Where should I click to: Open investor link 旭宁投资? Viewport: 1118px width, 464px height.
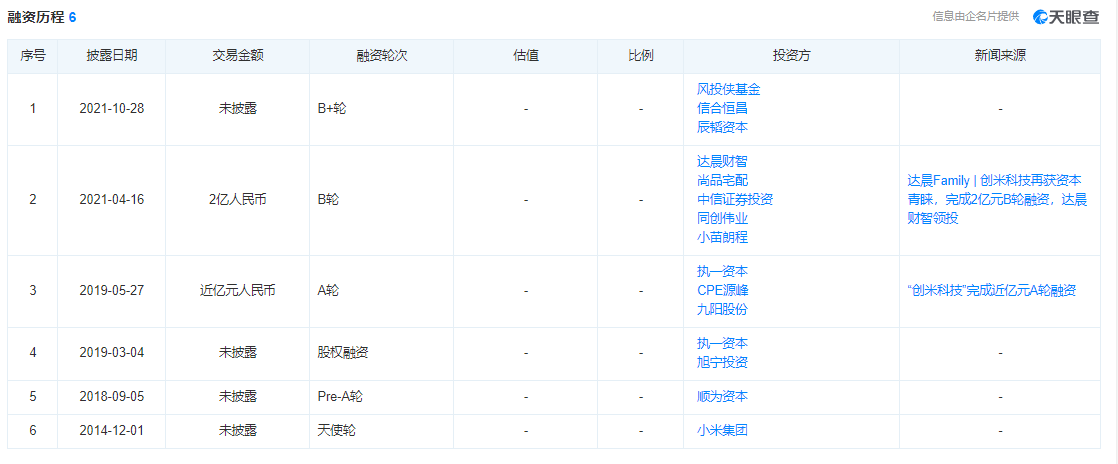722,362
